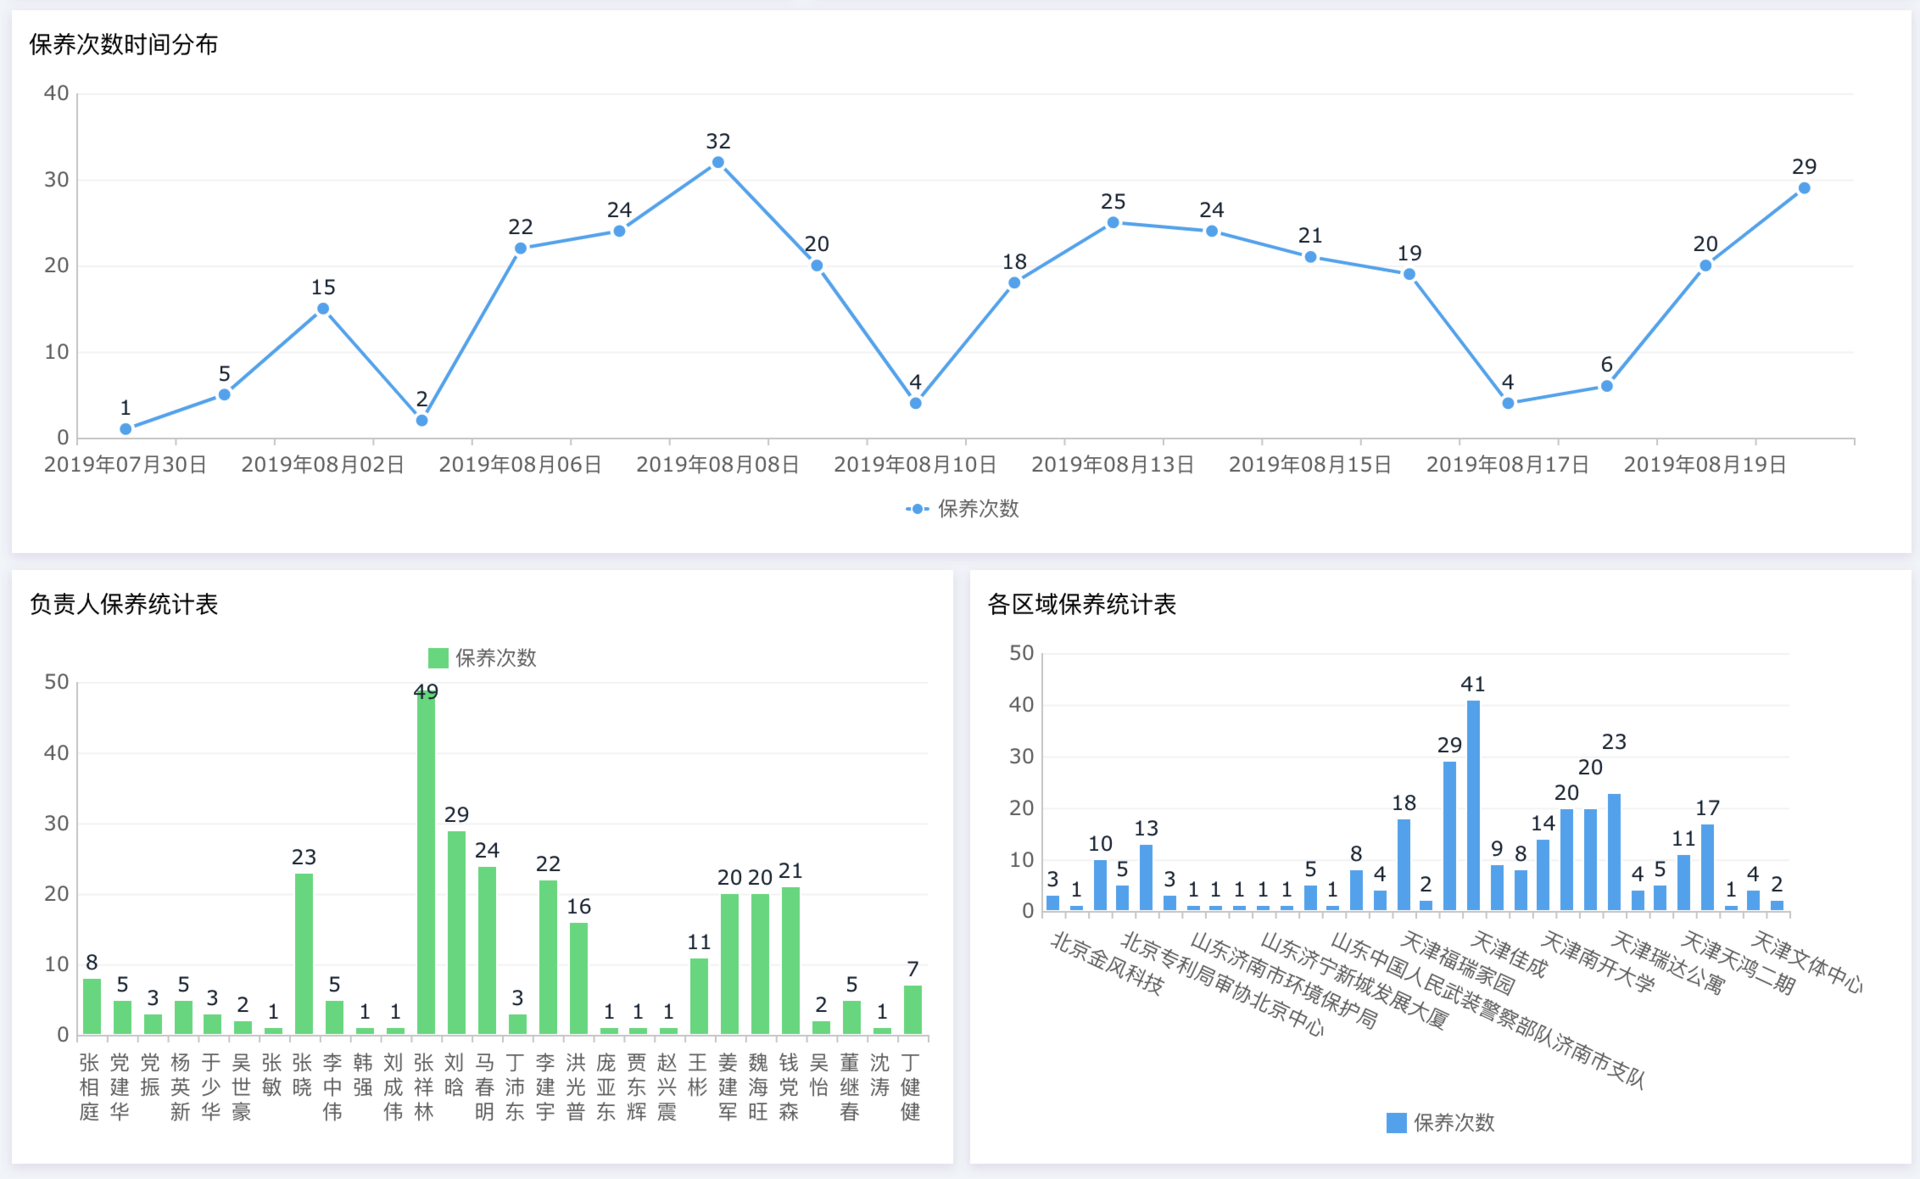Viewport: 1920px width, 1179px height.
Task: Select the green bar labeled 8 for 张相庭
Action: 92,1006
